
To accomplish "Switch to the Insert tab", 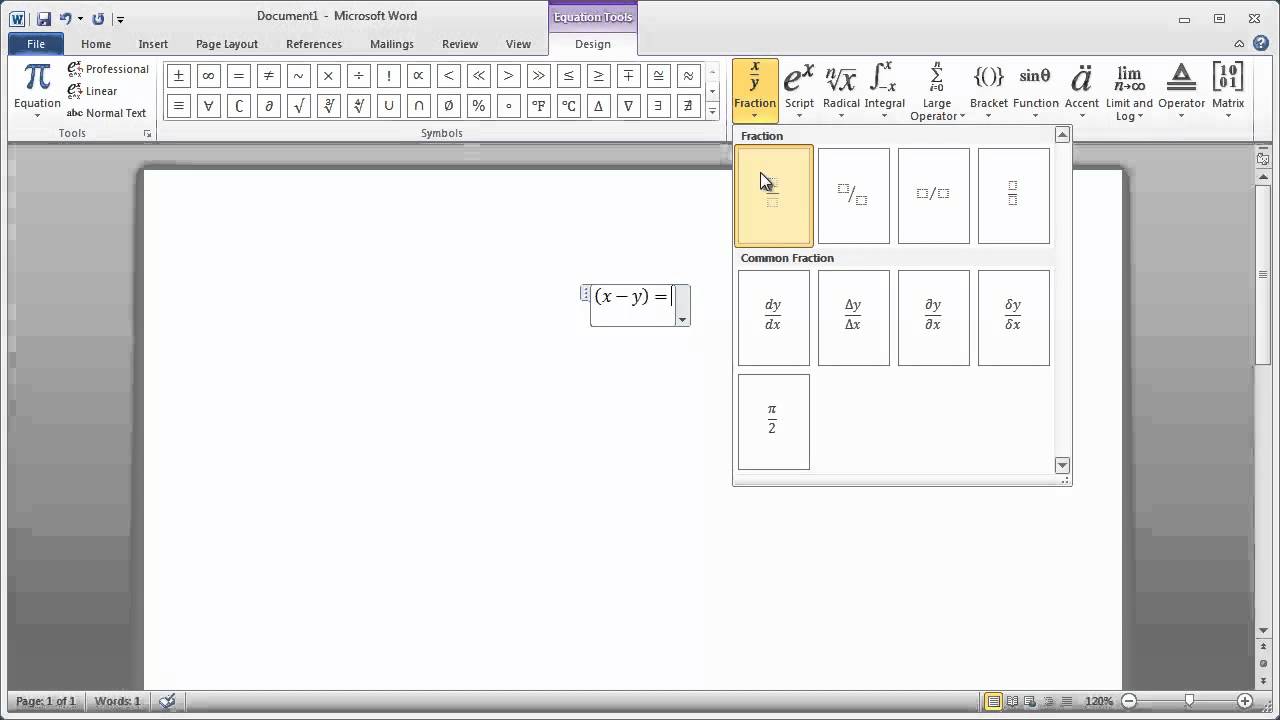I will pos(153,44).
